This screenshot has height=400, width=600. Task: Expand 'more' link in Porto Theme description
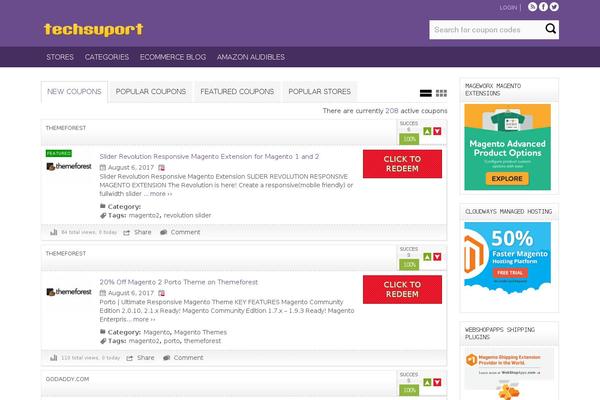[x=144, y=319]
